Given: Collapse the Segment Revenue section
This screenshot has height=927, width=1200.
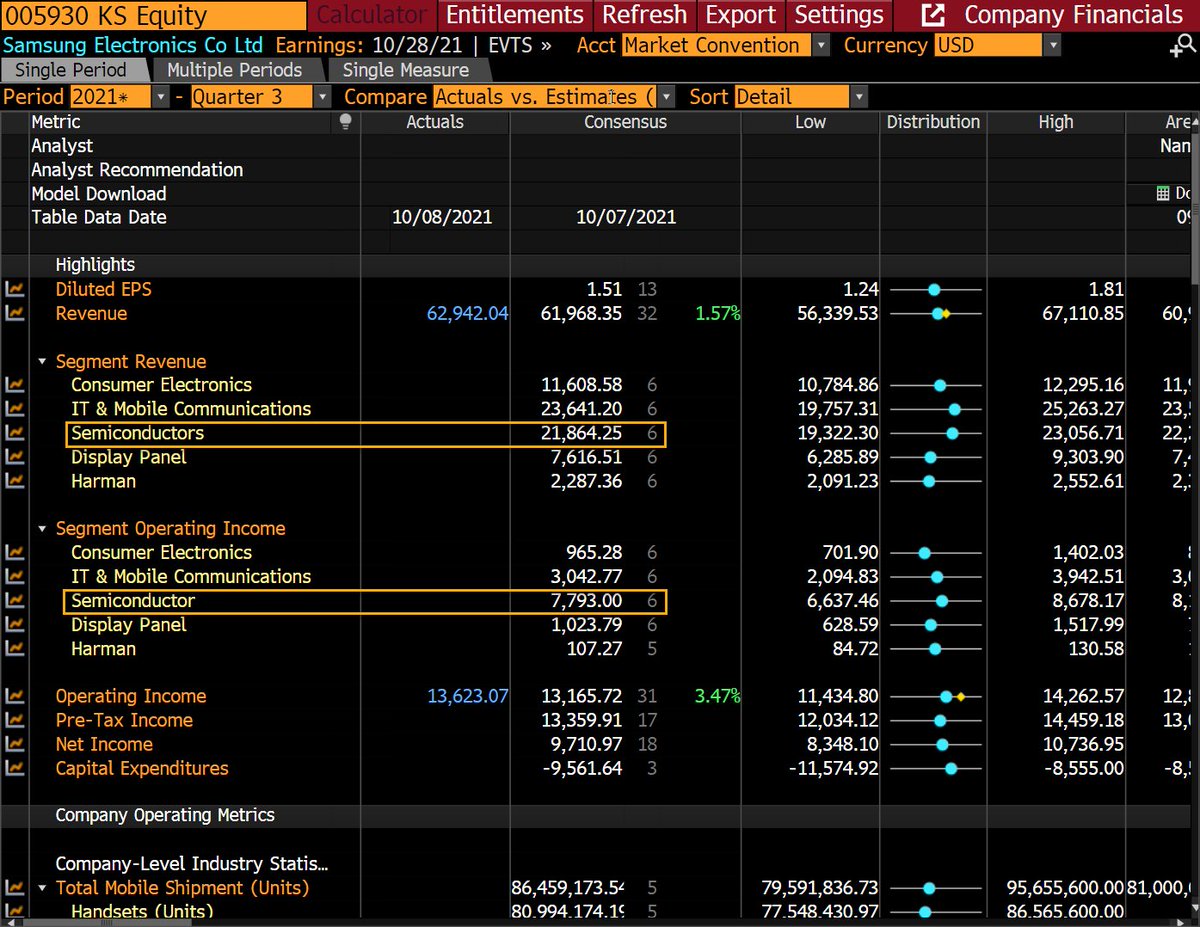Looking at the screenshot, I should [x=43, y=362].
